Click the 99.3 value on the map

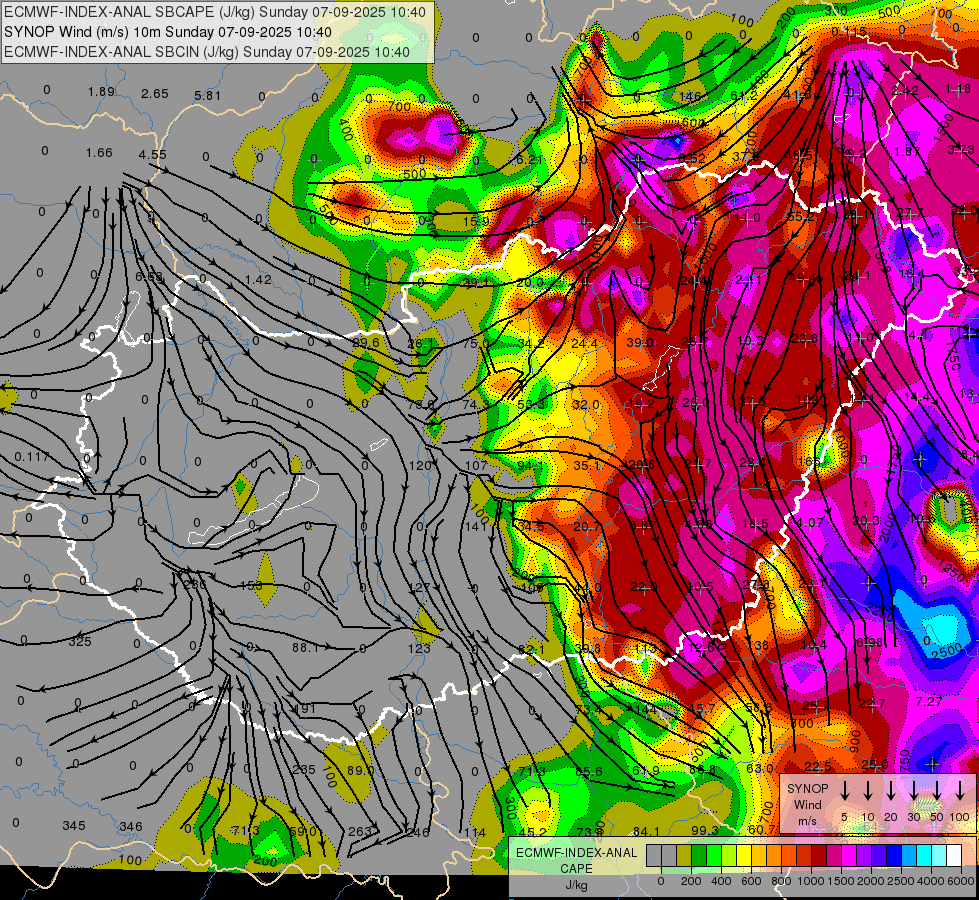point(705,830)
